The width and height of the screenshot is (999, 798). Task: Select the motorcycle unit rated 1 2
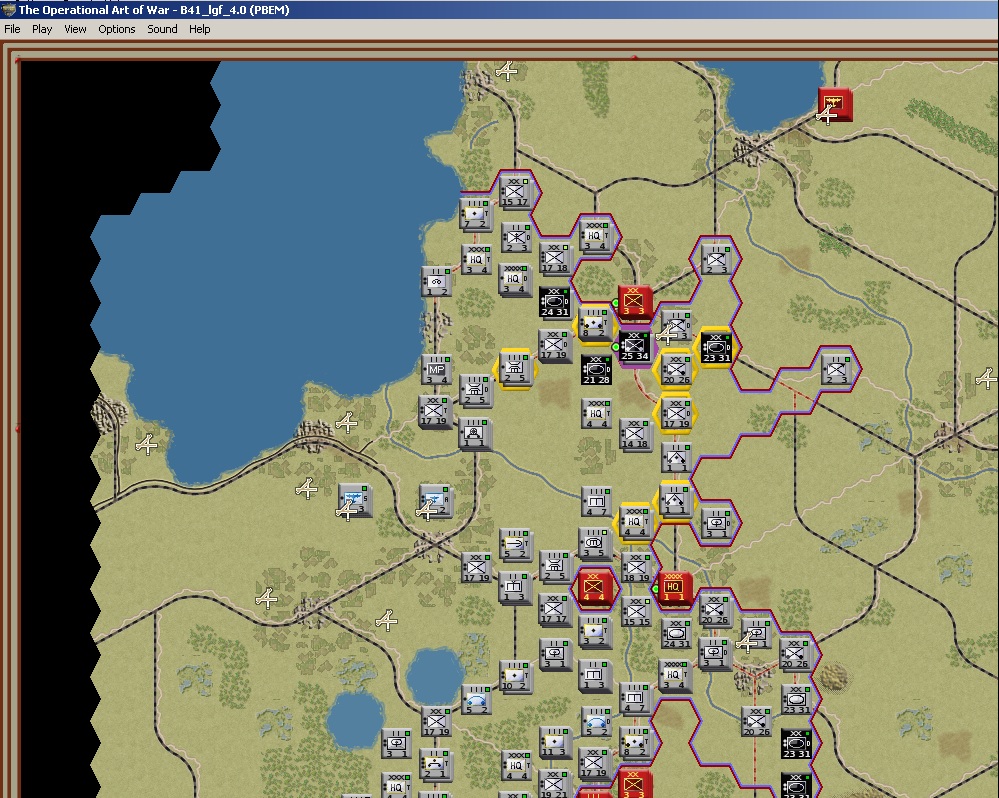[437, 281]
